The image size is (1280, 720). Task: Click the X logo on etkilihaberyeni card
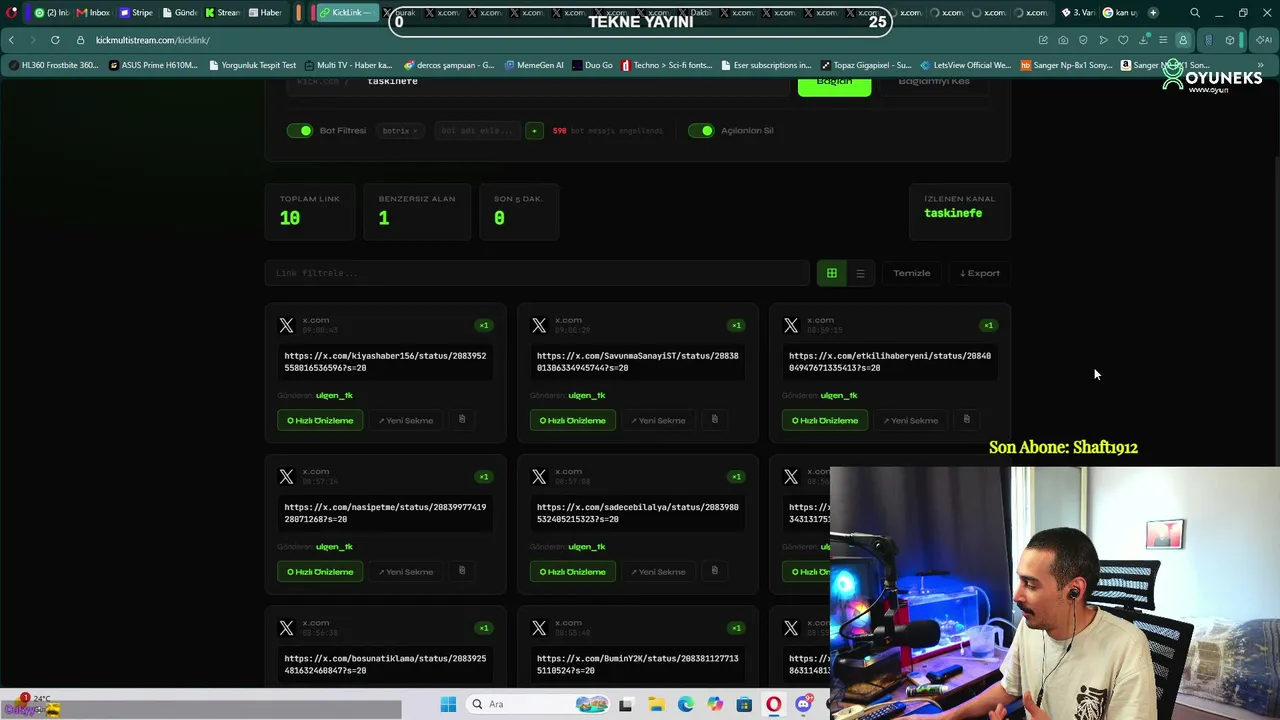point(791,325)
